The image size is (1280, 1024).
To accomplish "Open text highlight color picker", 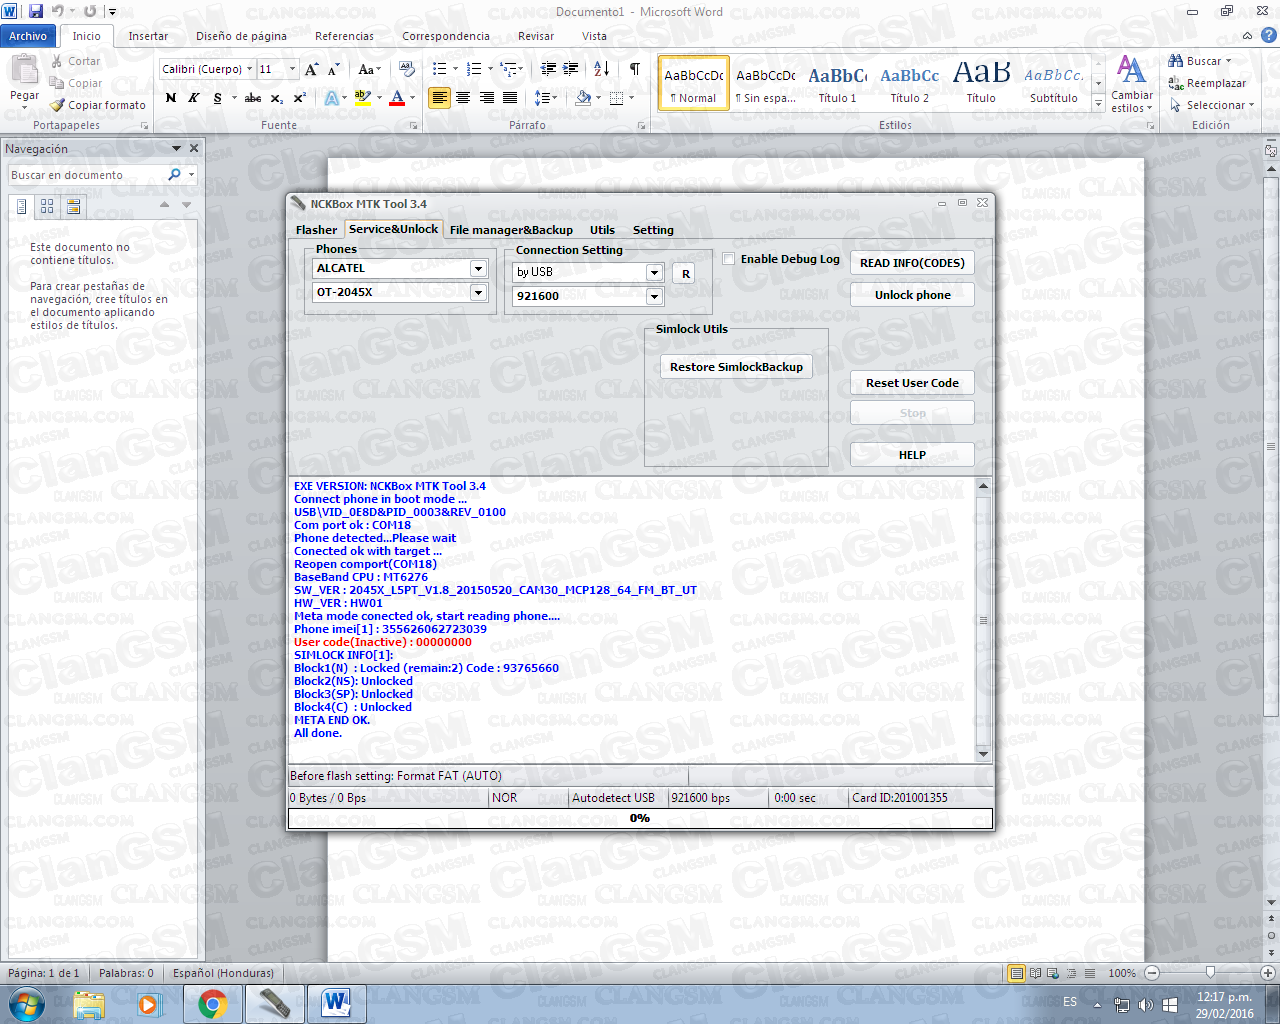I will coord(378,98).
